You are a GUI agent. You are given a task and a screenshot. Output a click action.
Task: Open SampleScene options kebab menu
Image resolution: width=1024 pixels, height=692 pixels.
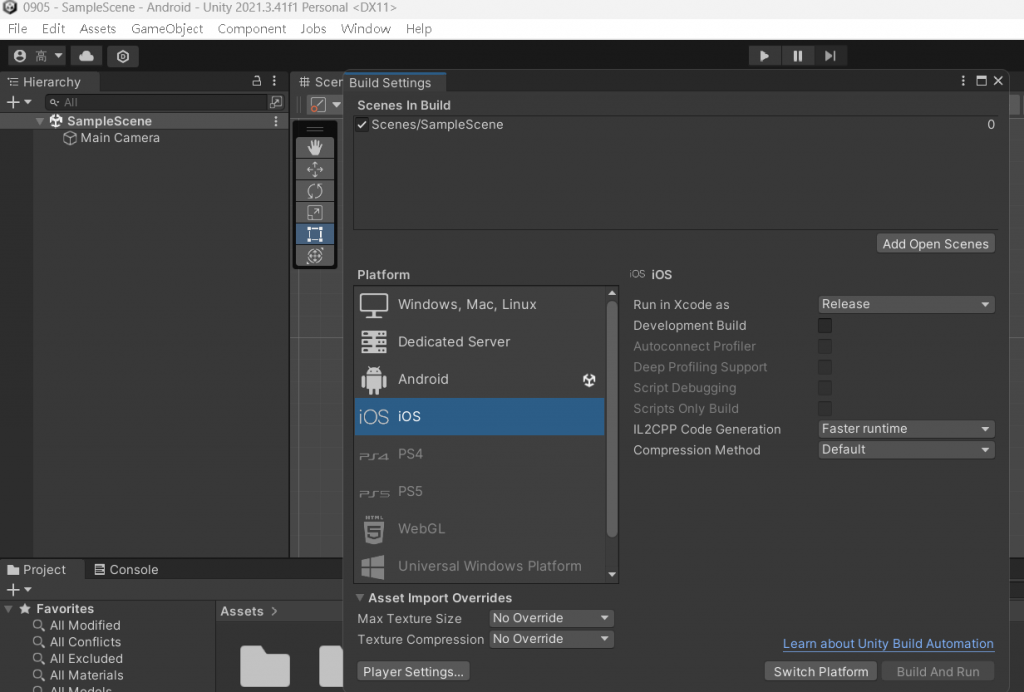(276, 121)
